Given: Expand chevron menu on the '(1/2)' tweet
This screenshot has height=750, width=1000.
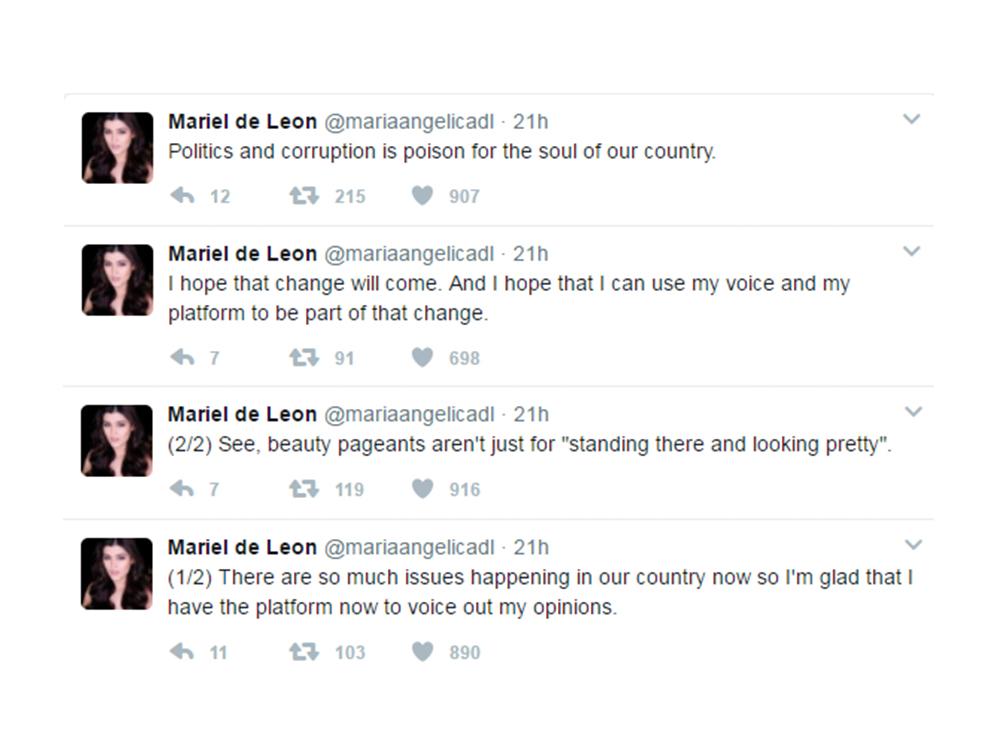Looking at the screenshot, I should click(x=911, y=545).
